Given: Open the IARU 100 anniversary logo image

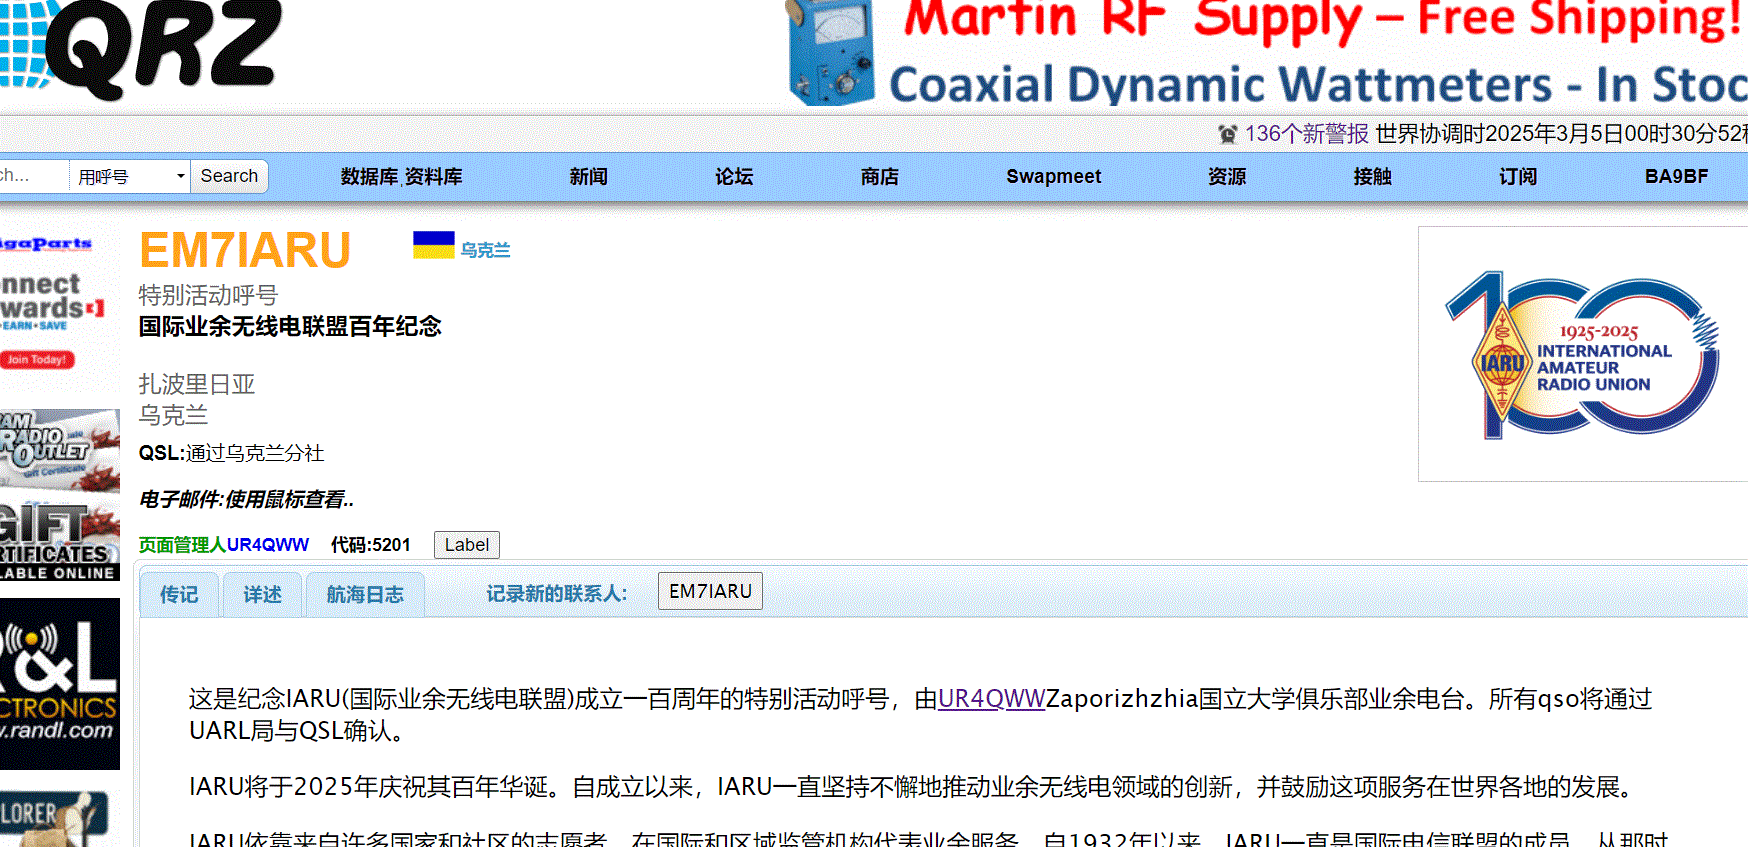Looking at the screenshot, I should (x=1584, y=353).
